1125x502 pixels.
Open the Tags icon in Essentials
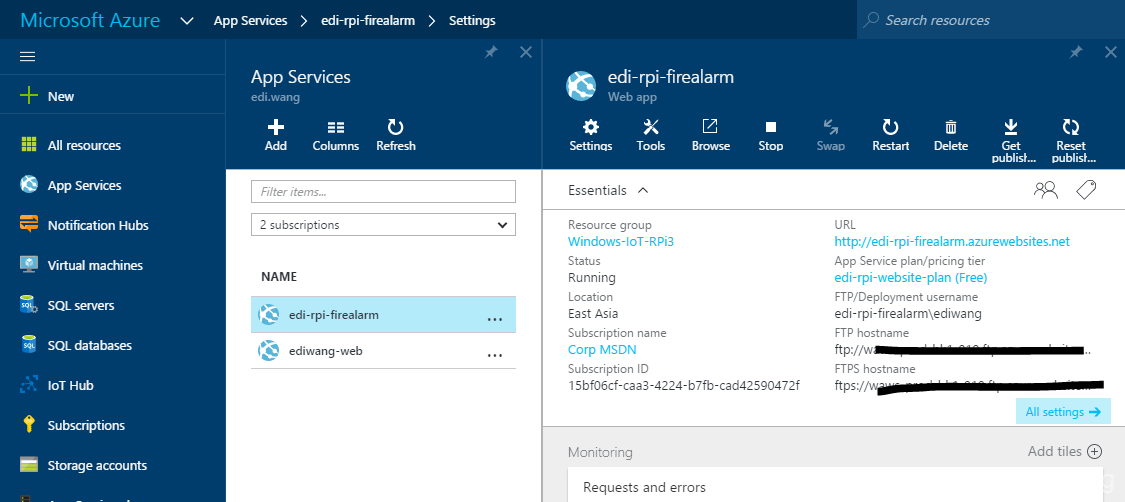1086,190
